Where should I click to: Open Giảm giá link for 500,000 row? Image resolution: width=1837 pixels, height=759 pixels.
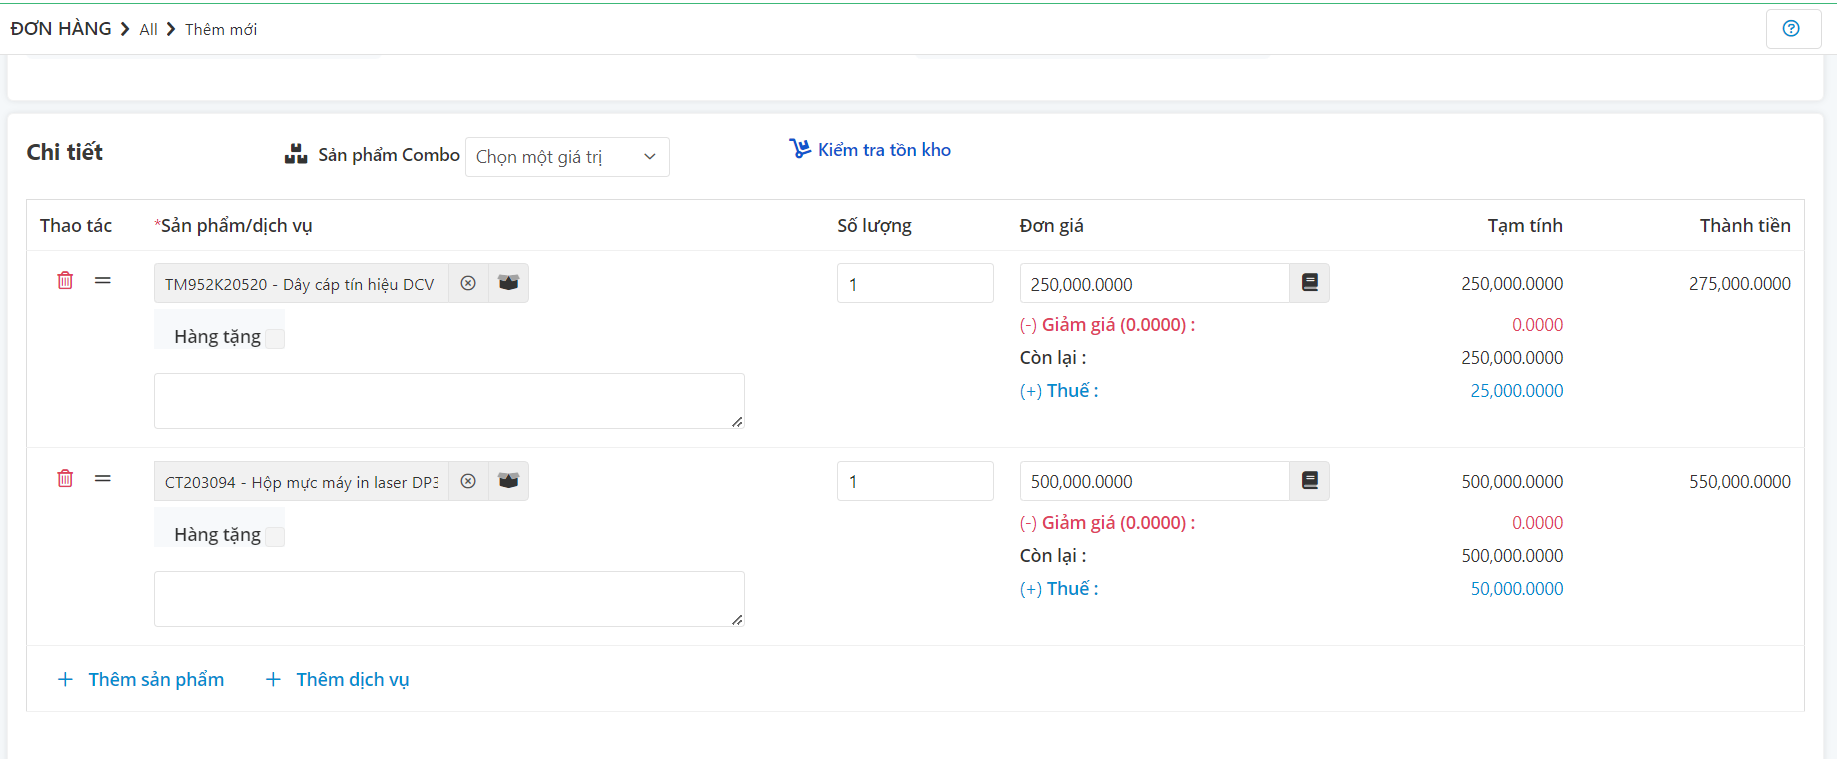1107,523
